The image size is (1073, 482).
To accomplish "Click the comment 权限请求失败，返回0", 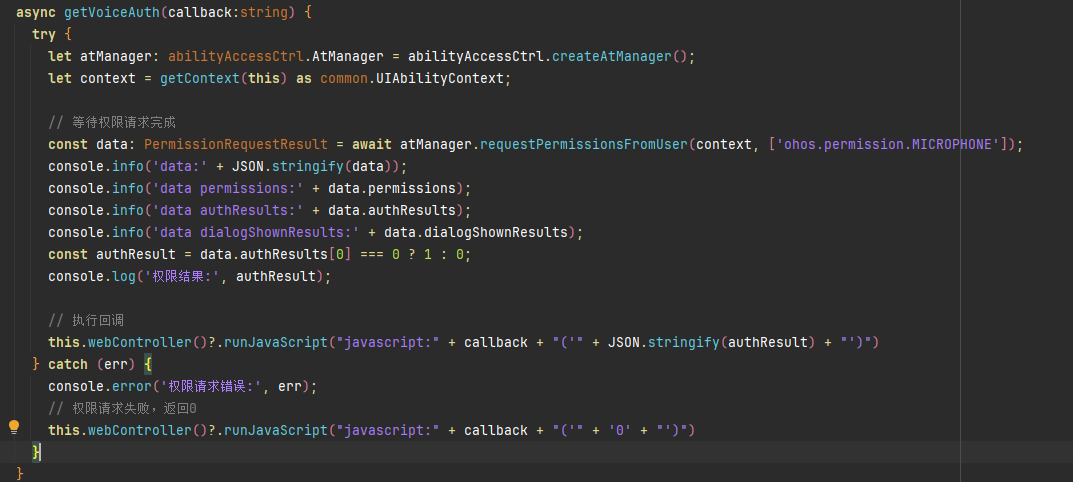I will coord(122,408).
